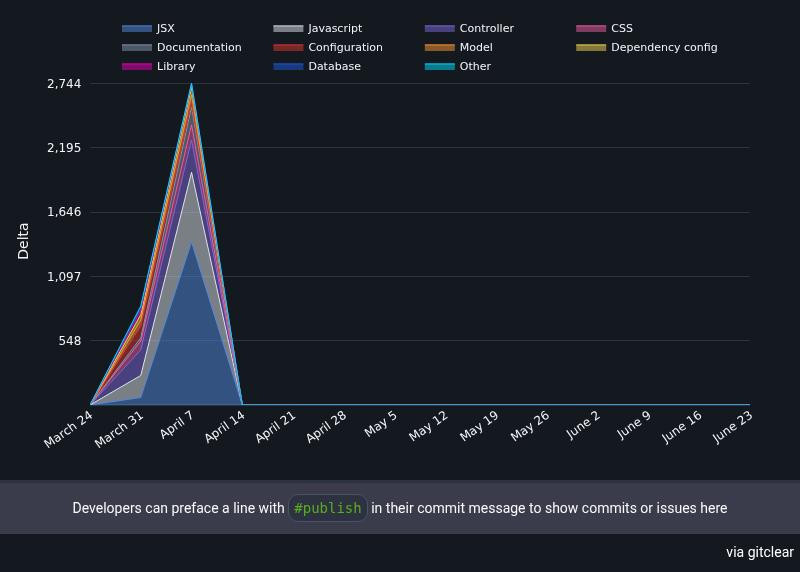
Task: Click the 2,744 y-axis value
Action: tap(64, 84)
